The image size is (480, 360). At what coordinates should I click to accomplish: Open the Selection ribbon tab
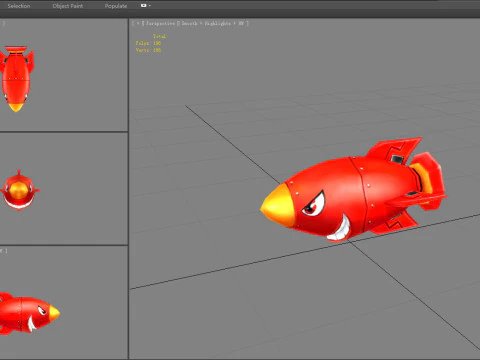click(19, 6)
